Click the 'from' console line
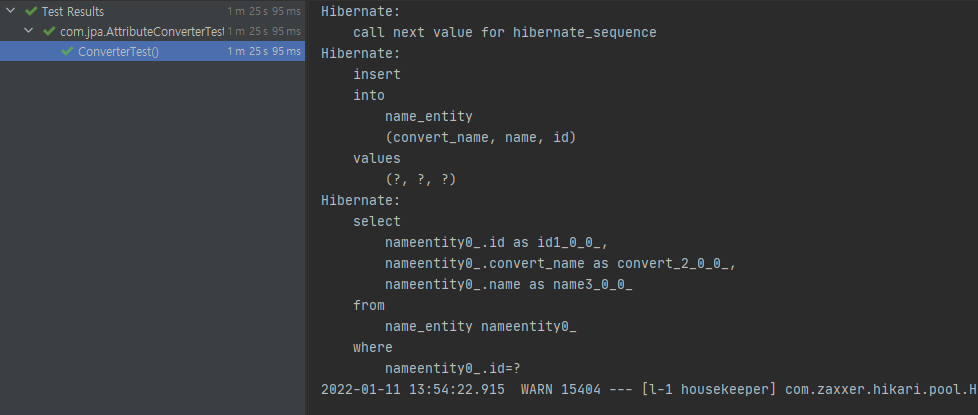The width and height of the screenshot is (978, 415). click(x=369, y=306)
